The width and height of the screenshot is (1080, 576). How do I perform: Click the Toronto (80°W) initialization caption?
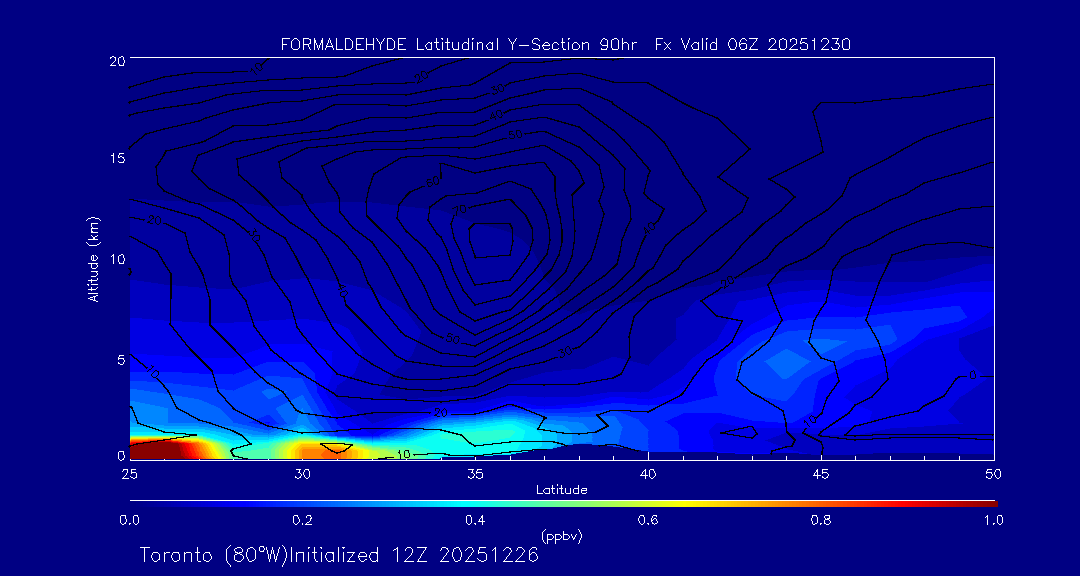(x=339, y=555)
